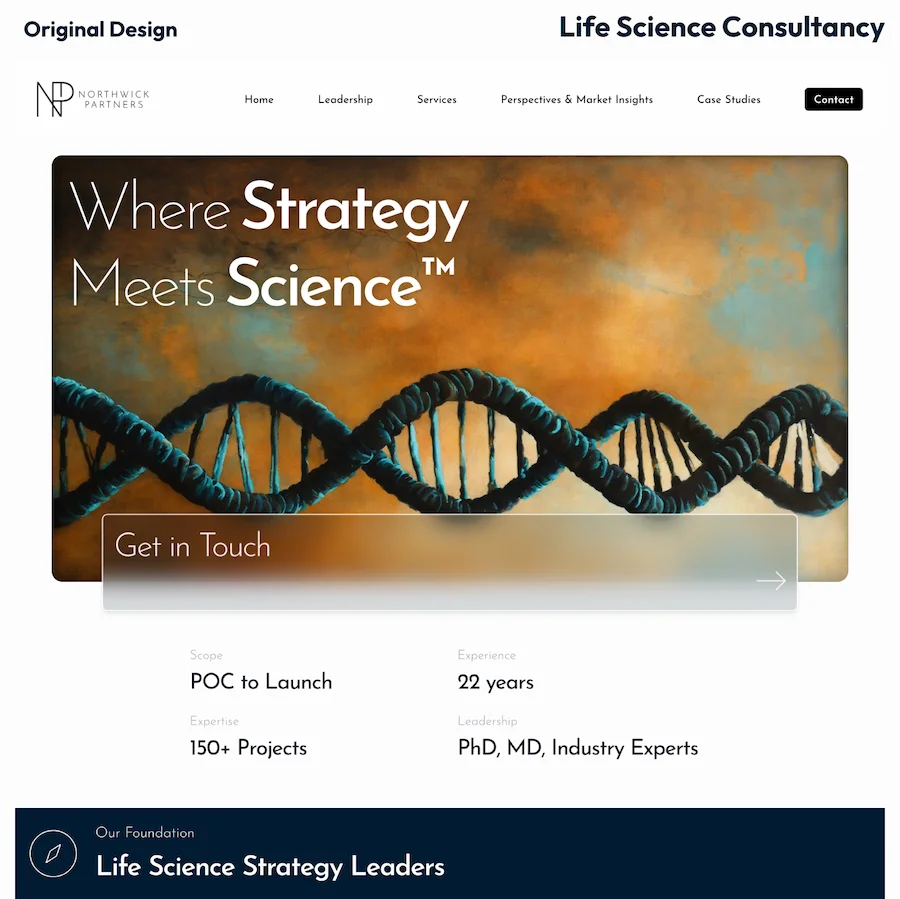The width and height of the screenshot is (900, 899).
Task: Click the Northwick Partners NP logo
Action: 92,99
